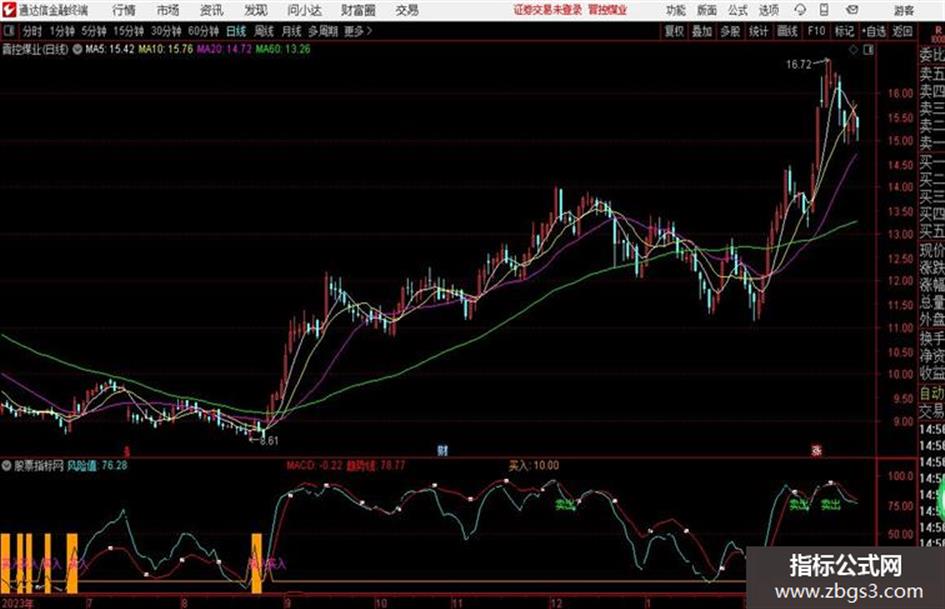
Task: Click the 风险值: 76.28 label
Action: pyautogui.click(x=98, y=465)
